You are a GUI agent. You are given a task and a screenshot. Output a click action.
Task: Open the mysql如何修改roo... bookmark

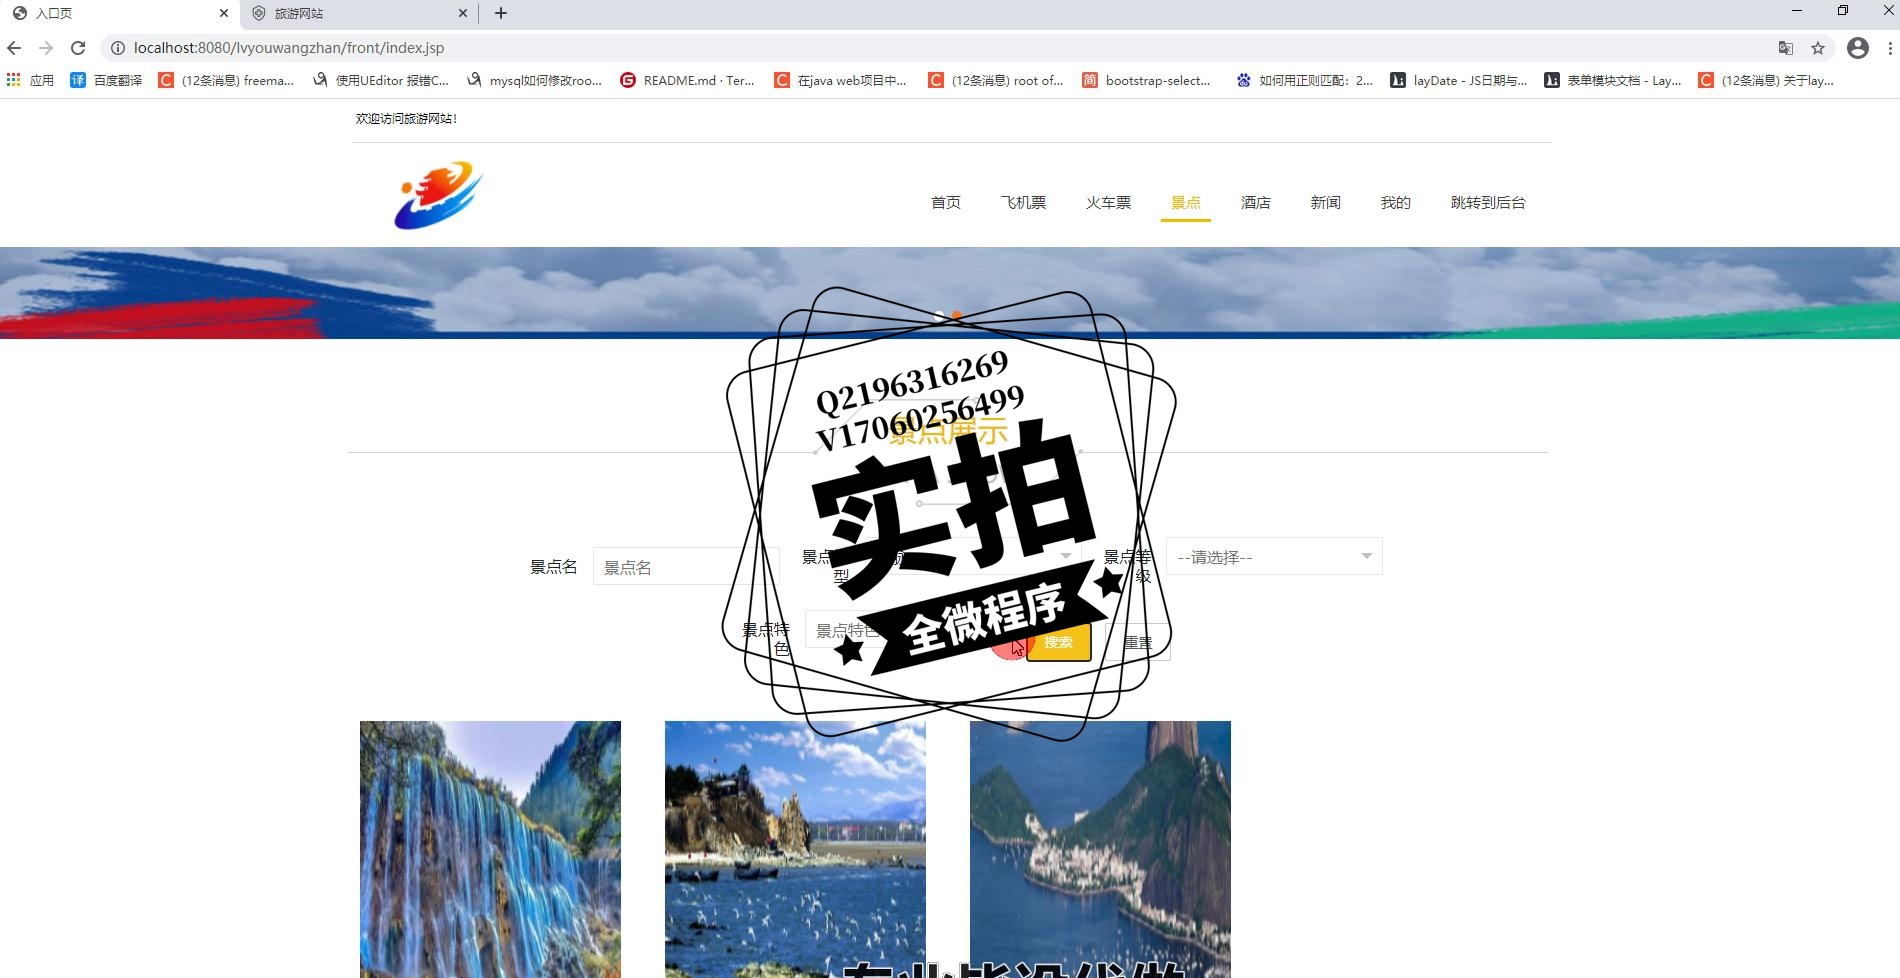(x=534, y=80)
